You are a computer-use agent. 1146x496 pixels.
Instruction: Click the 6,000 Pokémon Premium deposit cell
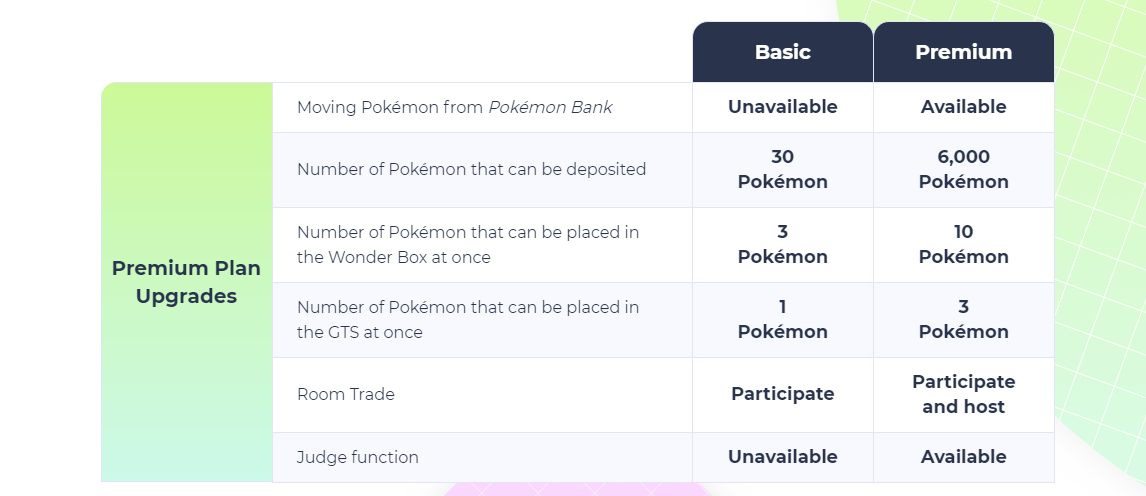click(964, 169)
